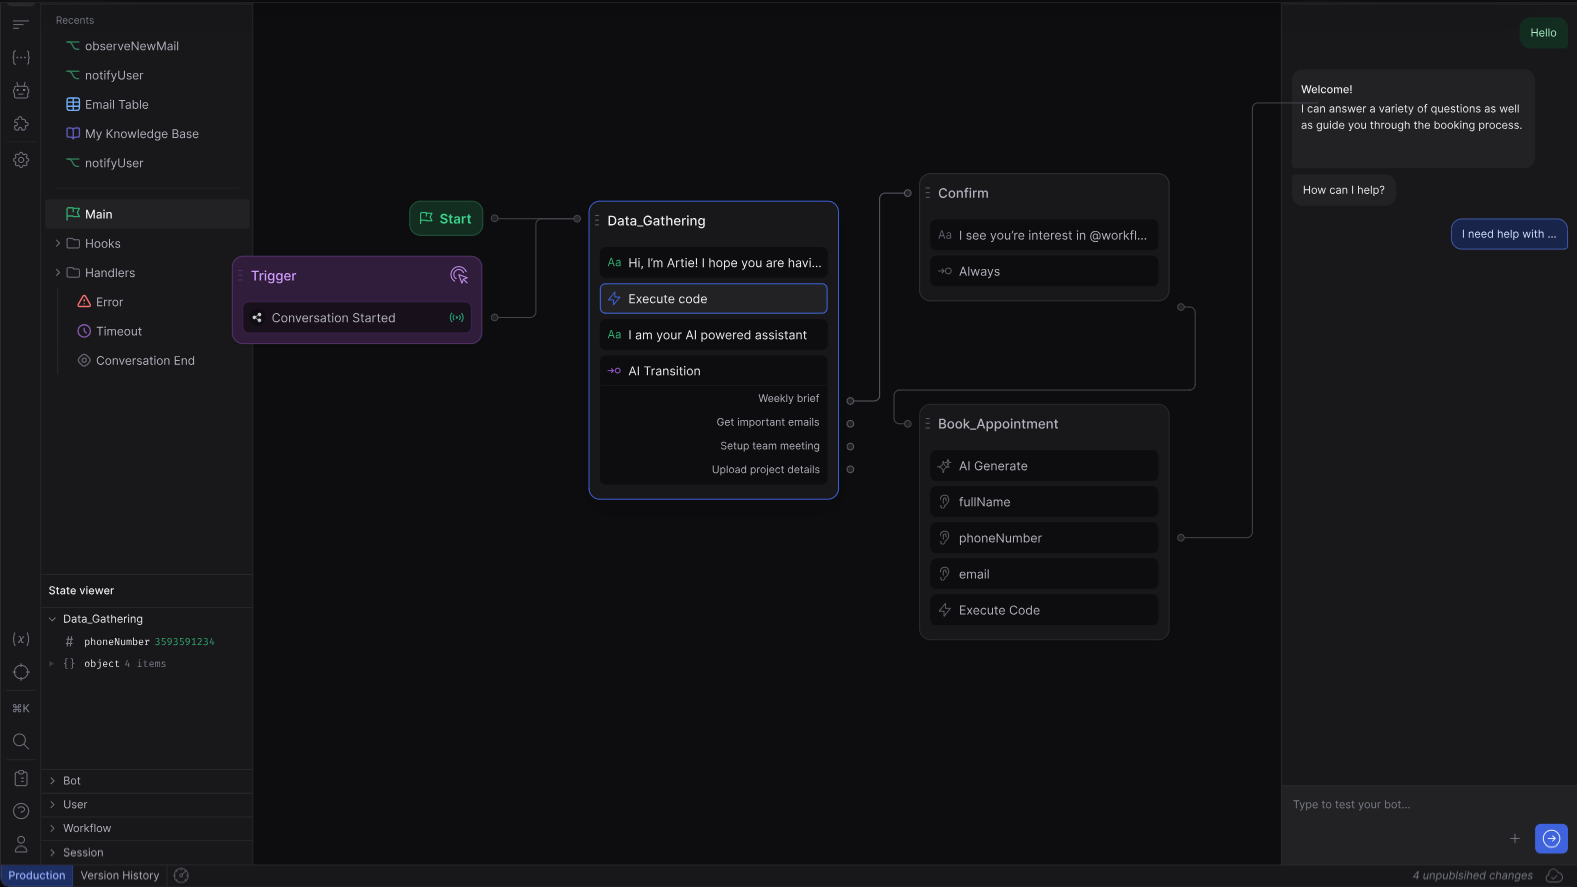The width and height of the screenshot is (1577, 888).
Task: Open the help question mark icon
Action: (x=21, y=811)
